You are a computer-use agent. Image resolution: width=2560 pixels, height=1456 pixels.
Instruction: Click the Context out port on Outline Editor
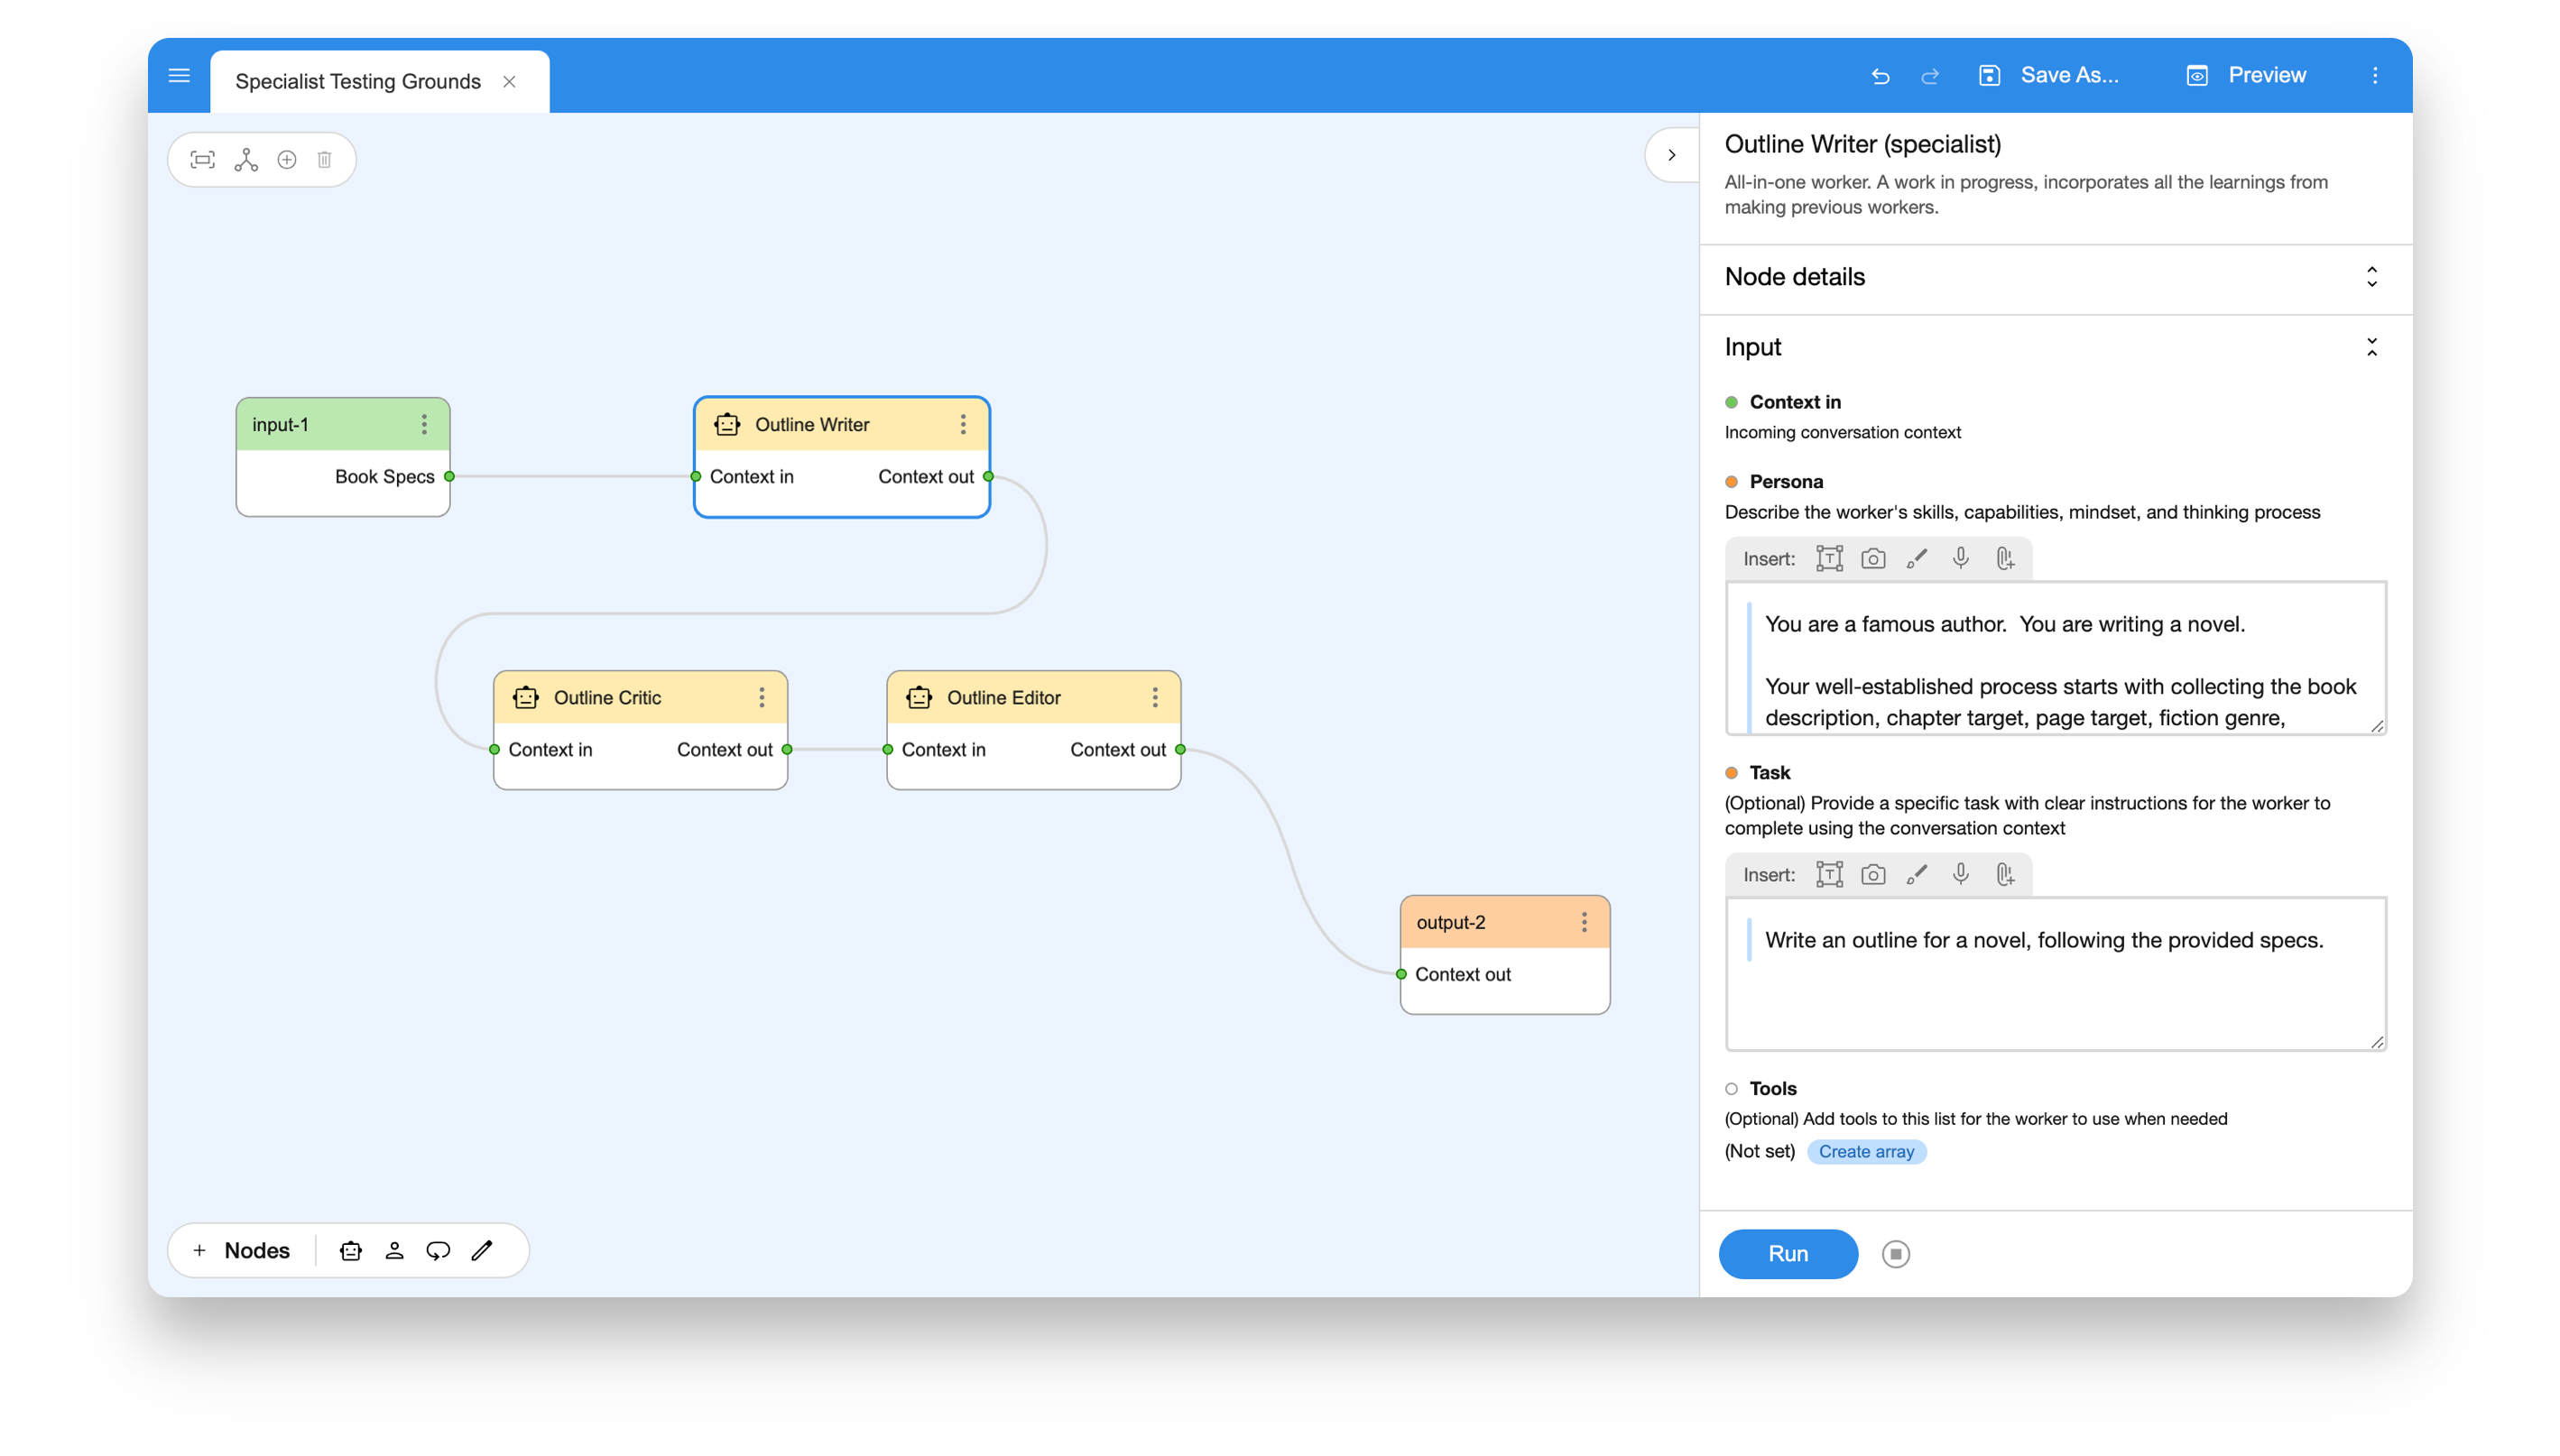1180,750
